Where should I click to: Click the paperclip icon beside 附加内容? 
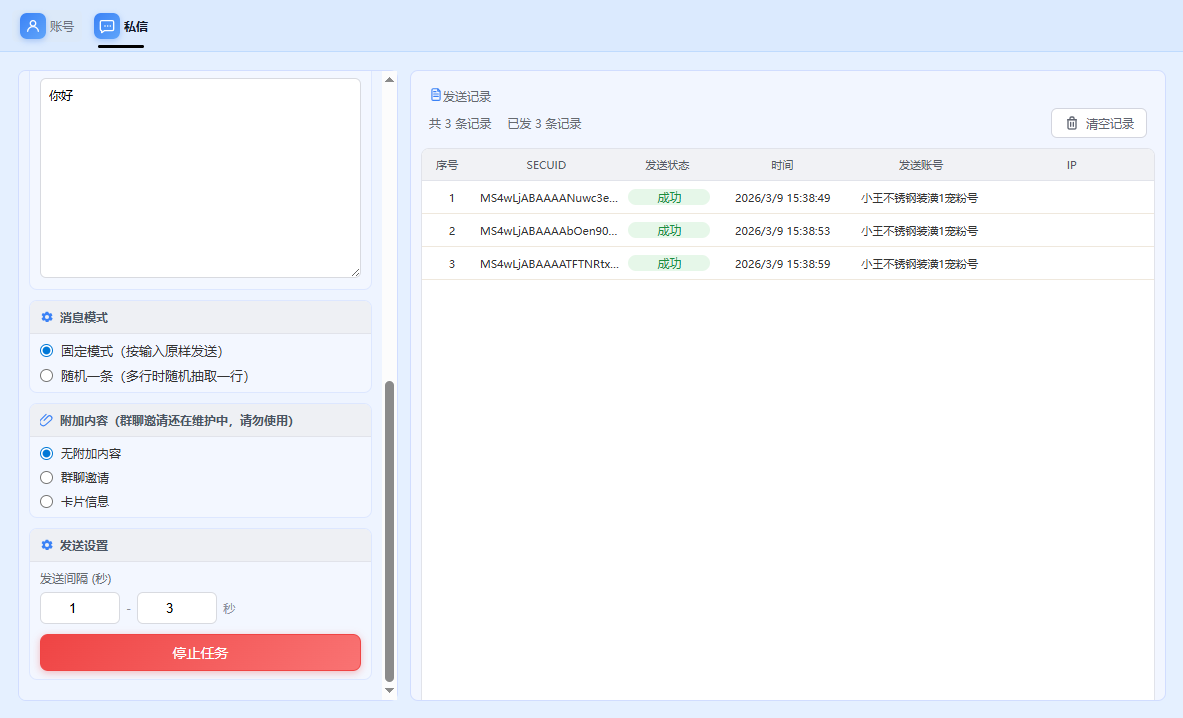(x=47, y=420)
